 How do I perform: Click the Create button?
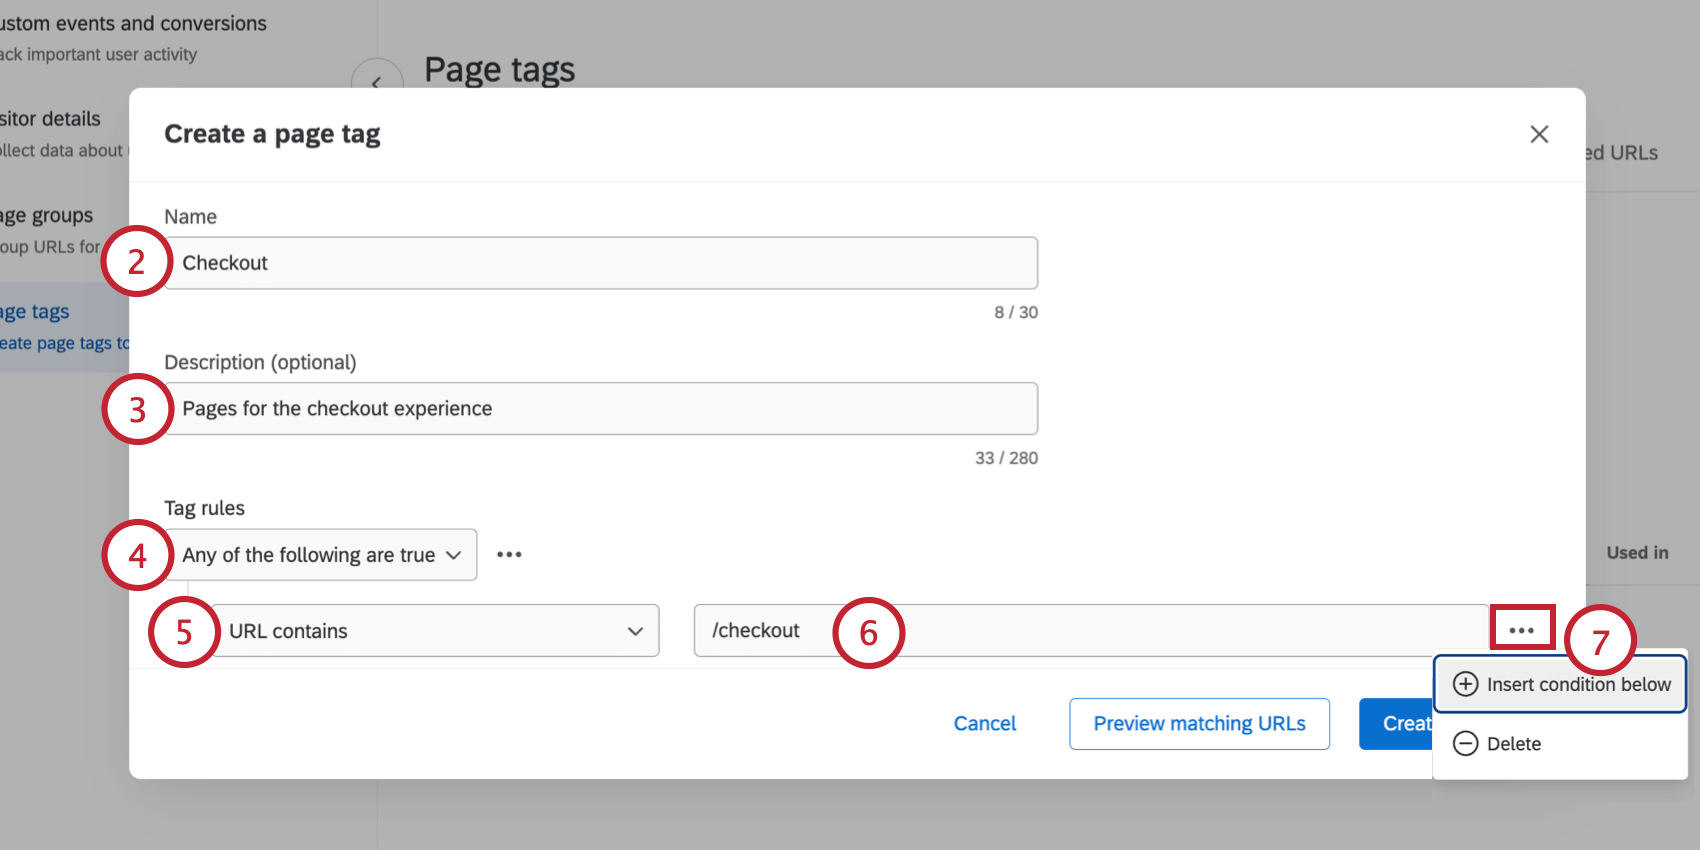1398,723
